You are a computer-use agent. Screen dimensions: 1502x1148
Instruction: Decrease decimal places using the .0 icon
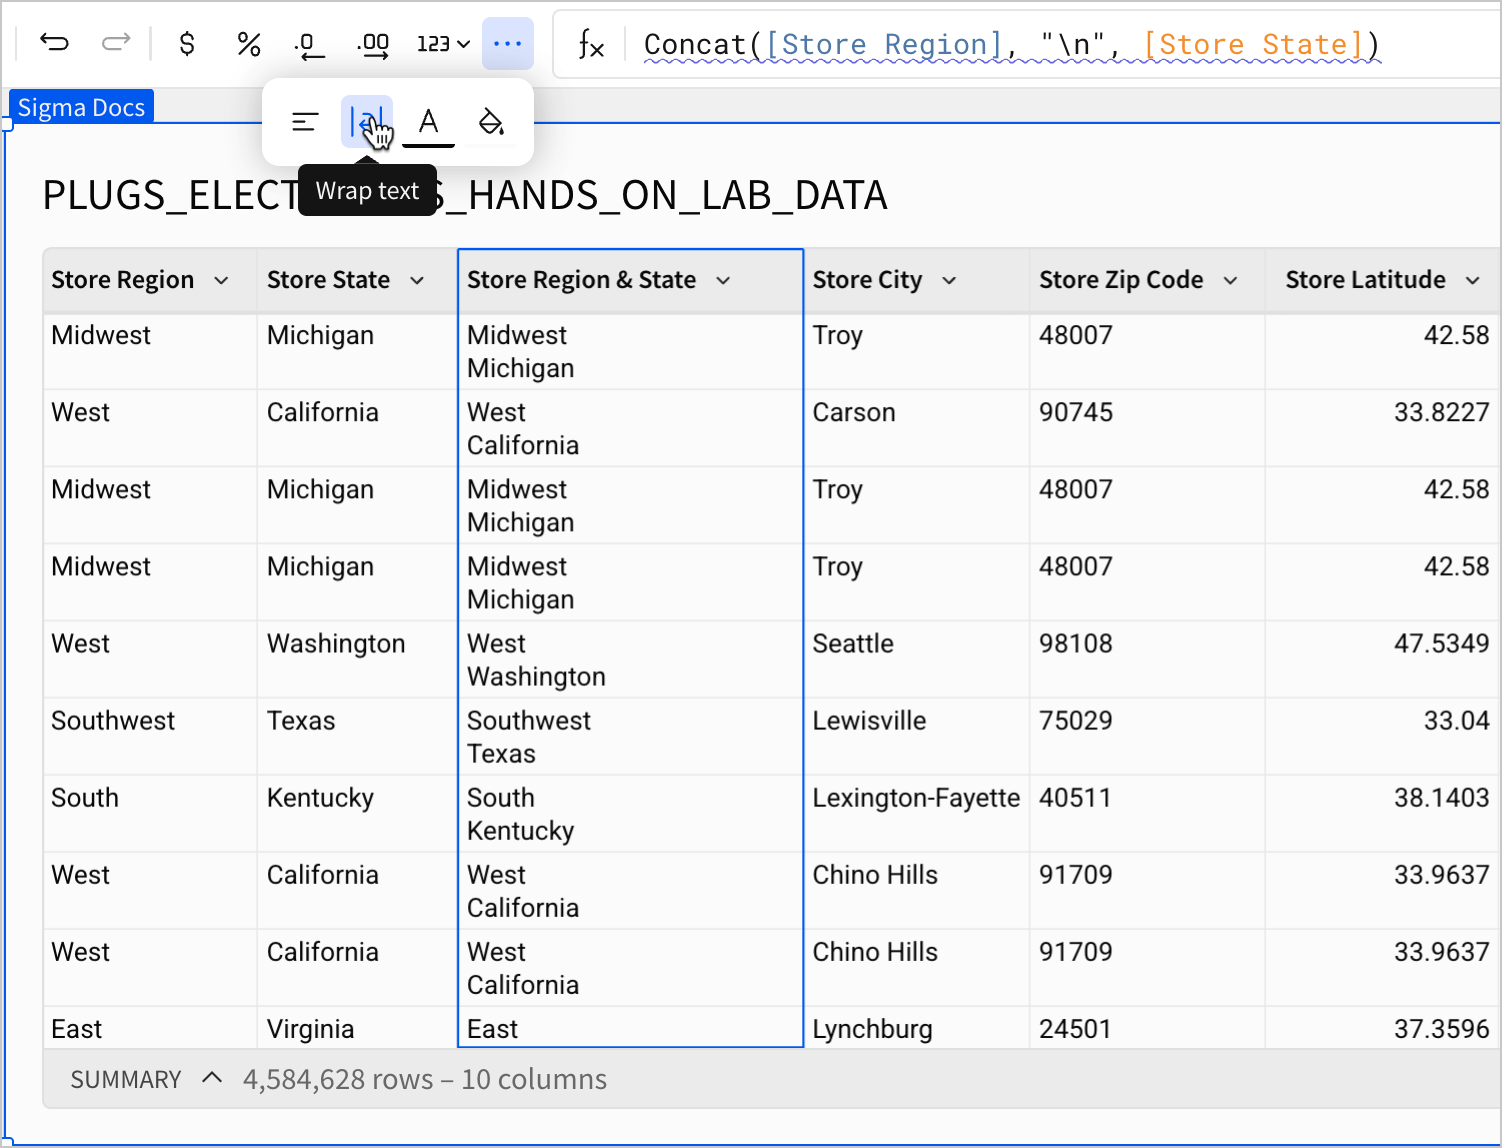(x=309, y=43)
